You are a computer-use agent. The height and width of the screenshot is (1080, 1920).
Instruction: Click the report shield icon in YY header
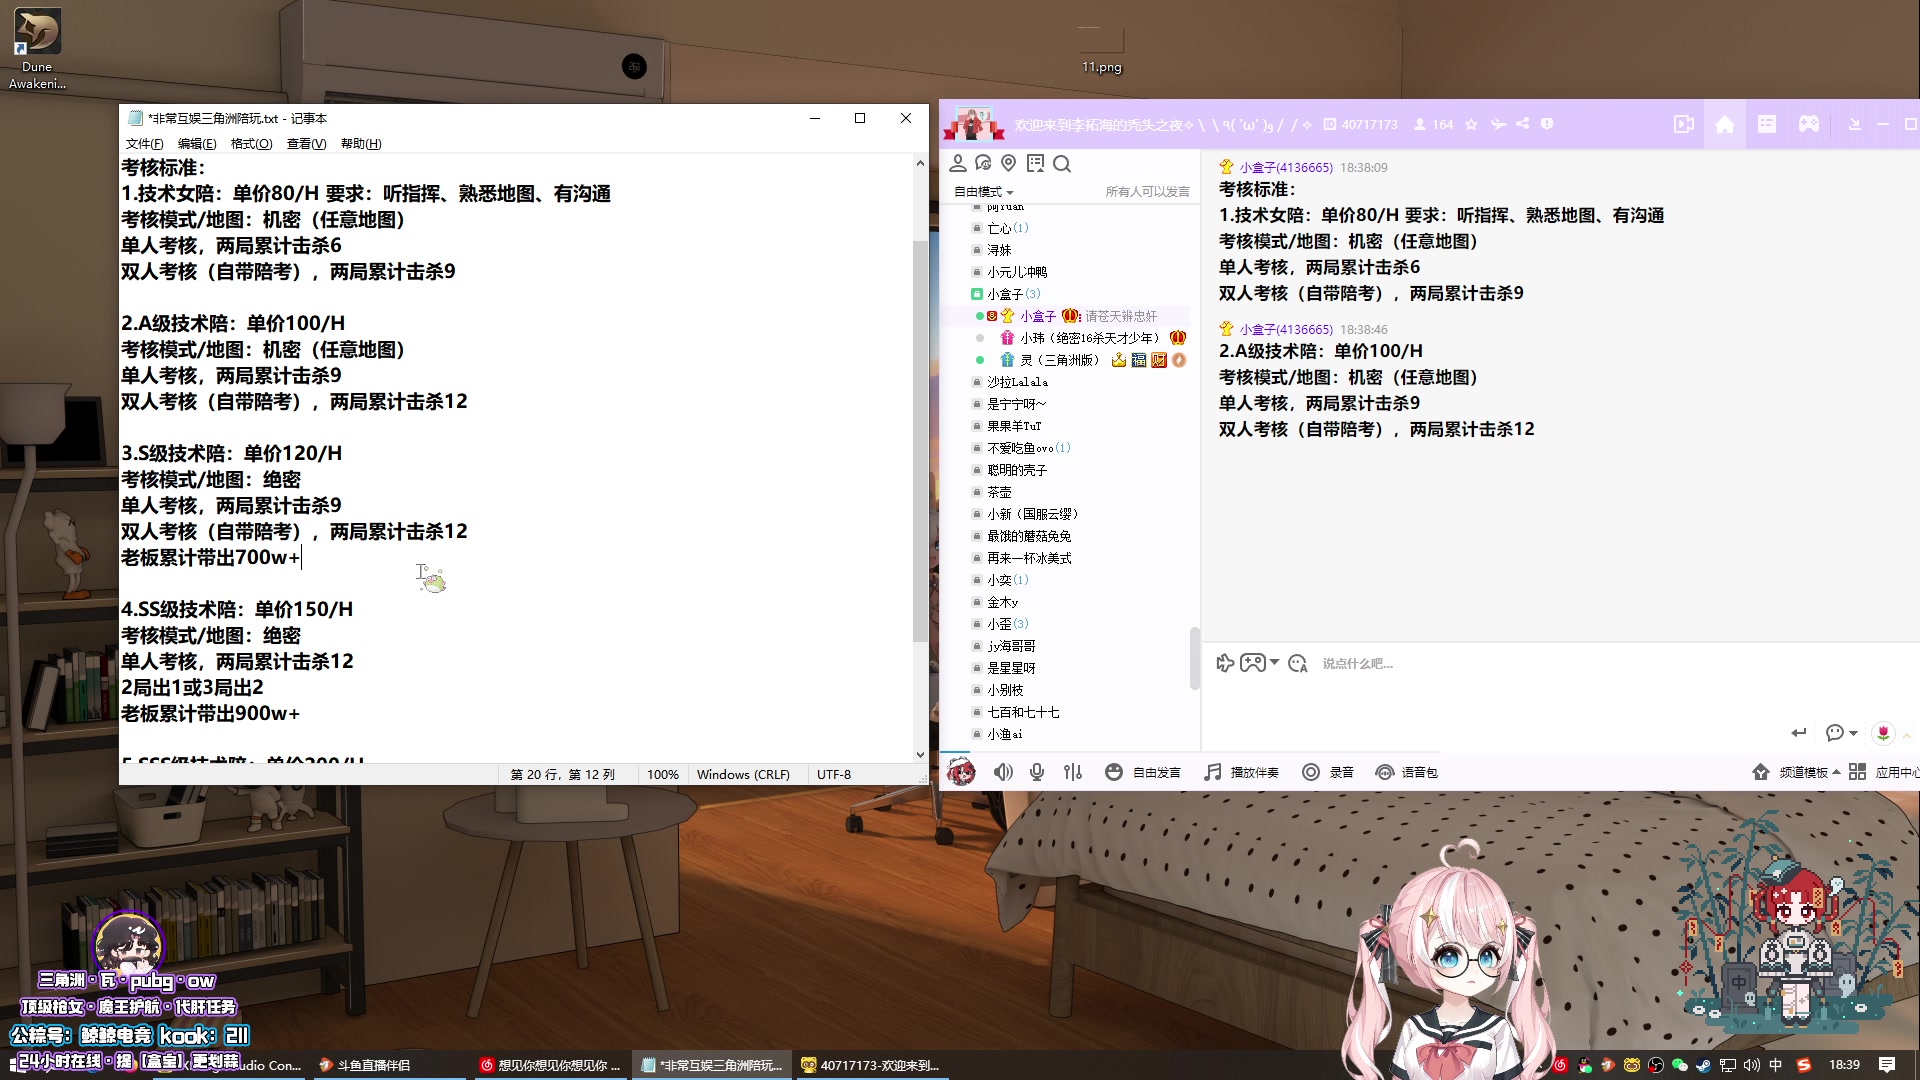(1547, 124)
